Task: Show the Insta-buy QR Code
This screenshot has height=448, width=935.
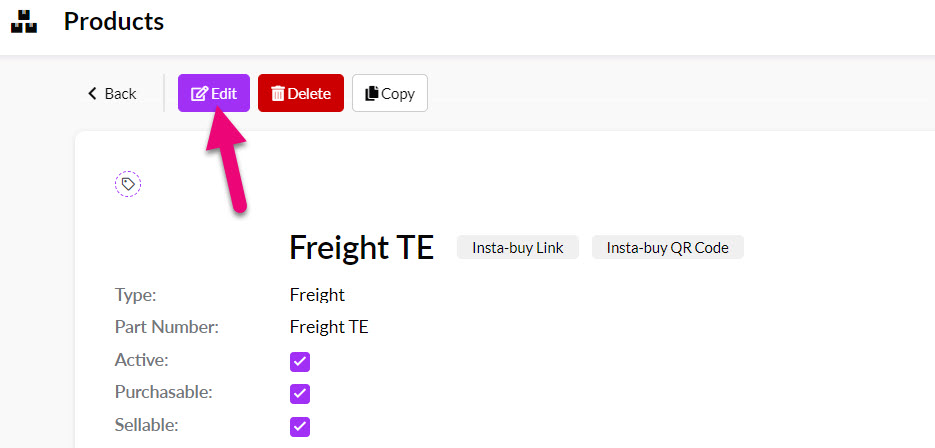Action: [668, 247]
